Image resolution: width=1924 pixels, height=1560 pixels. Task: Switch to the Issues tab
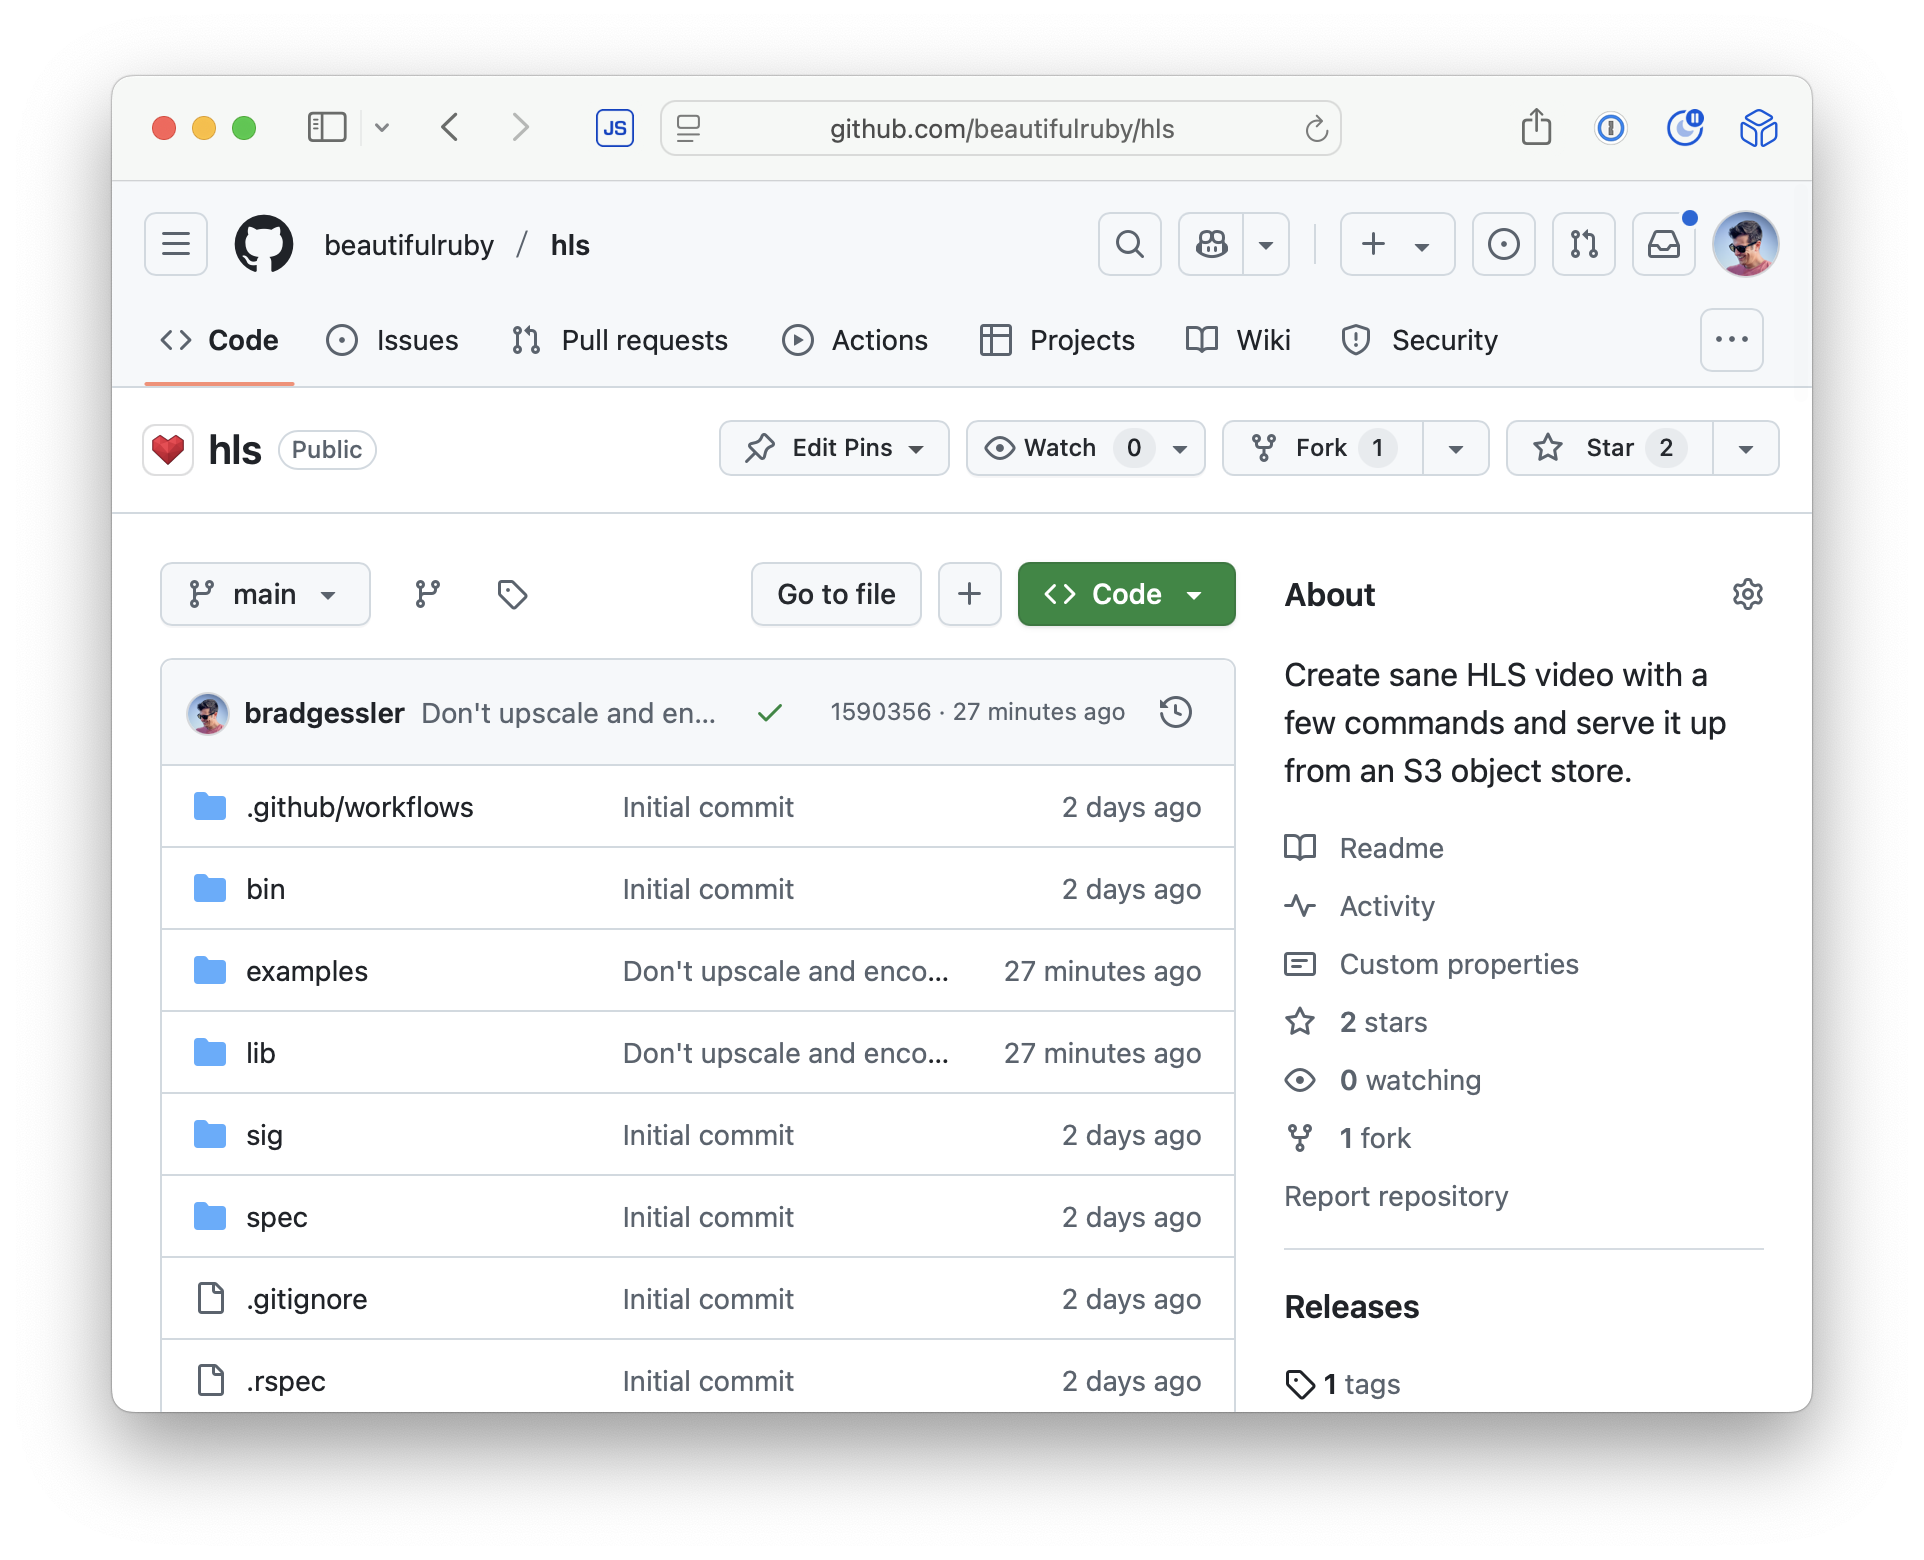click(392, 340)
